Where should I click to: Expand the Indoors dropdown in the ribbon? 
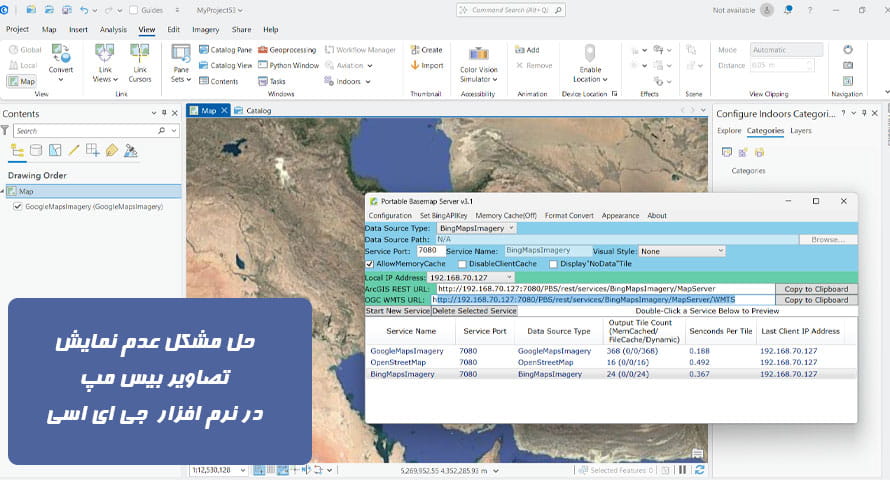[368, 82]
